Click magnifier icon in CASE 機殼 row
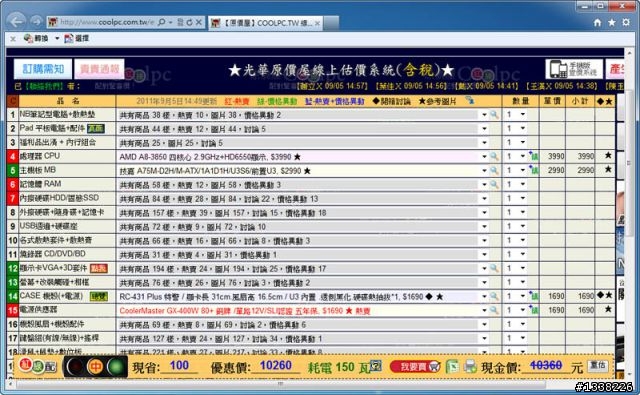Image resolution: width=640 pixels, height=395 pixels. (x=494, y=296)
